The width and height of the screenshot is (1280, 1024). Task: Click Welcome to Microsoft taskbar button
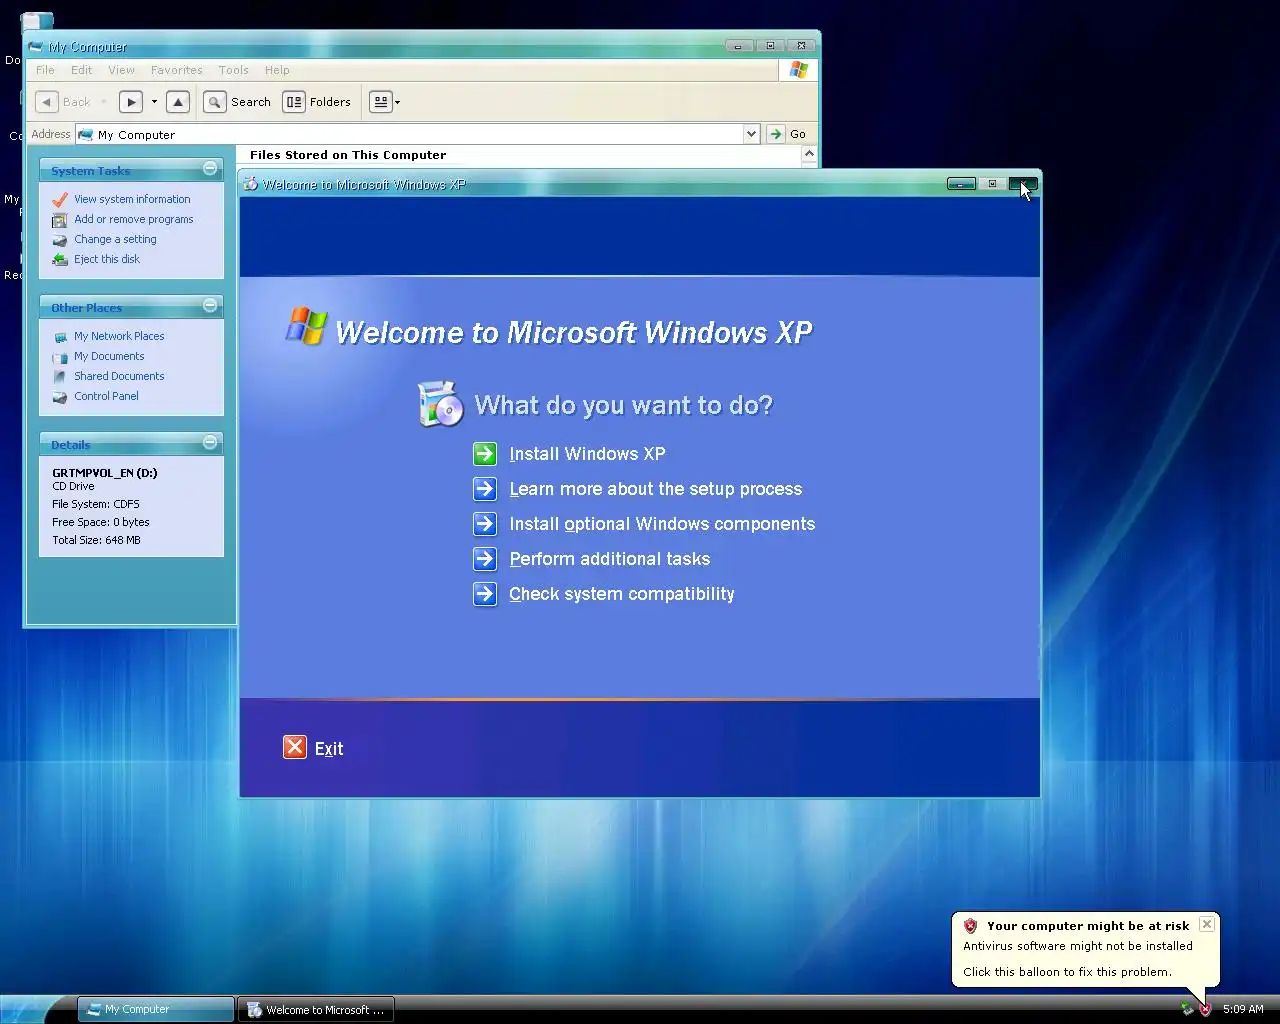(x=316, y=1009)
